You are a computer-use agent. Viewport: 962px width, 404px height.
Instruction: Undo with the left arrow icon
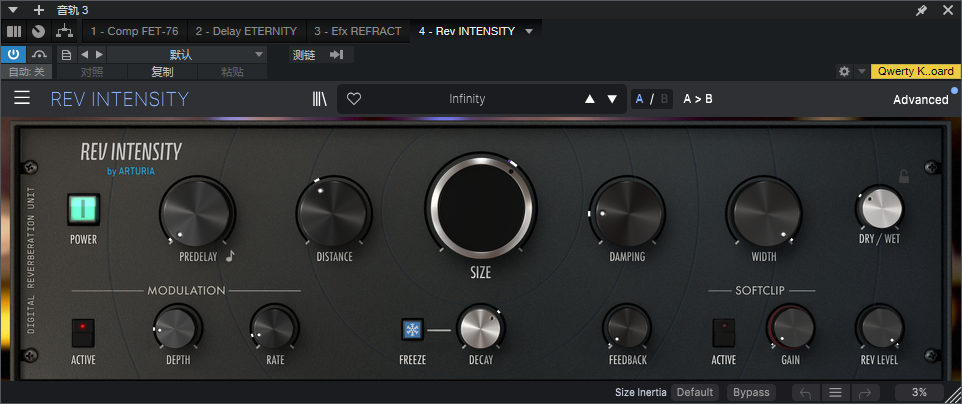coord(806,392)
